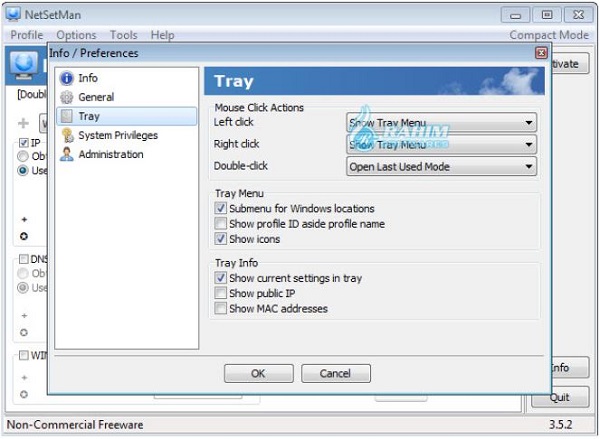The height and width of the screenshot is (439, 600).
Task: Click the OK button
Action: (x=259, y=373)
